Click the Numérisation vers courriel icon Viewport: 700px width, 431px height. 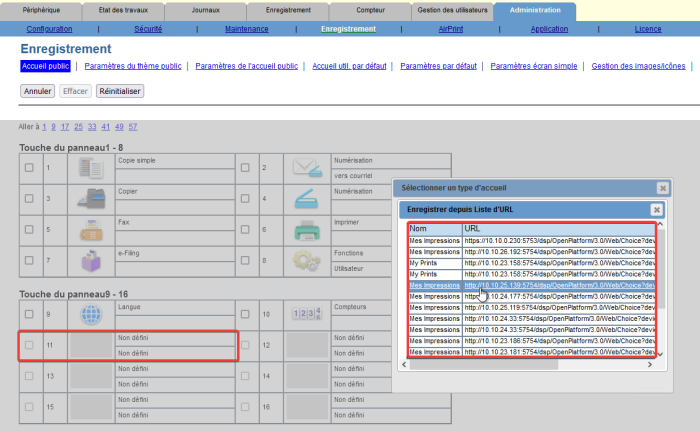[x=307, y=167]
